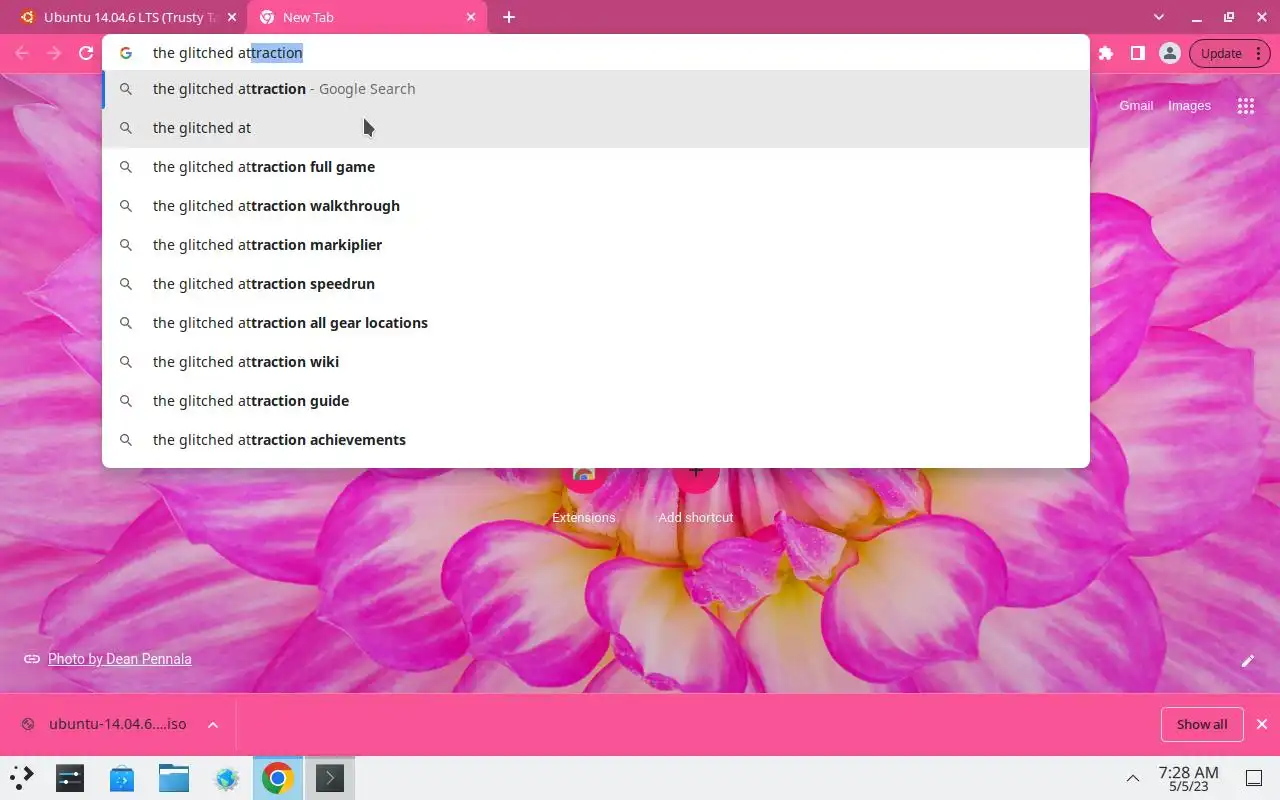The image size is (1280, 800).
Task: Click the Chrome icon in taskbar
Action: click(278, 777)
